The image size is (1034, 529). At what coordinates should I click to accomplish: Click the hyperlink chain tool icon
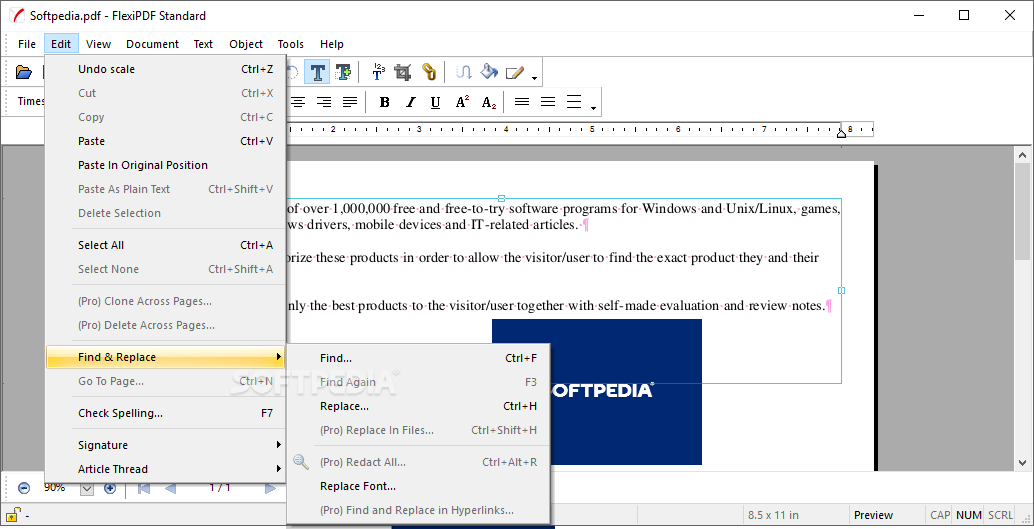point(429,72)
